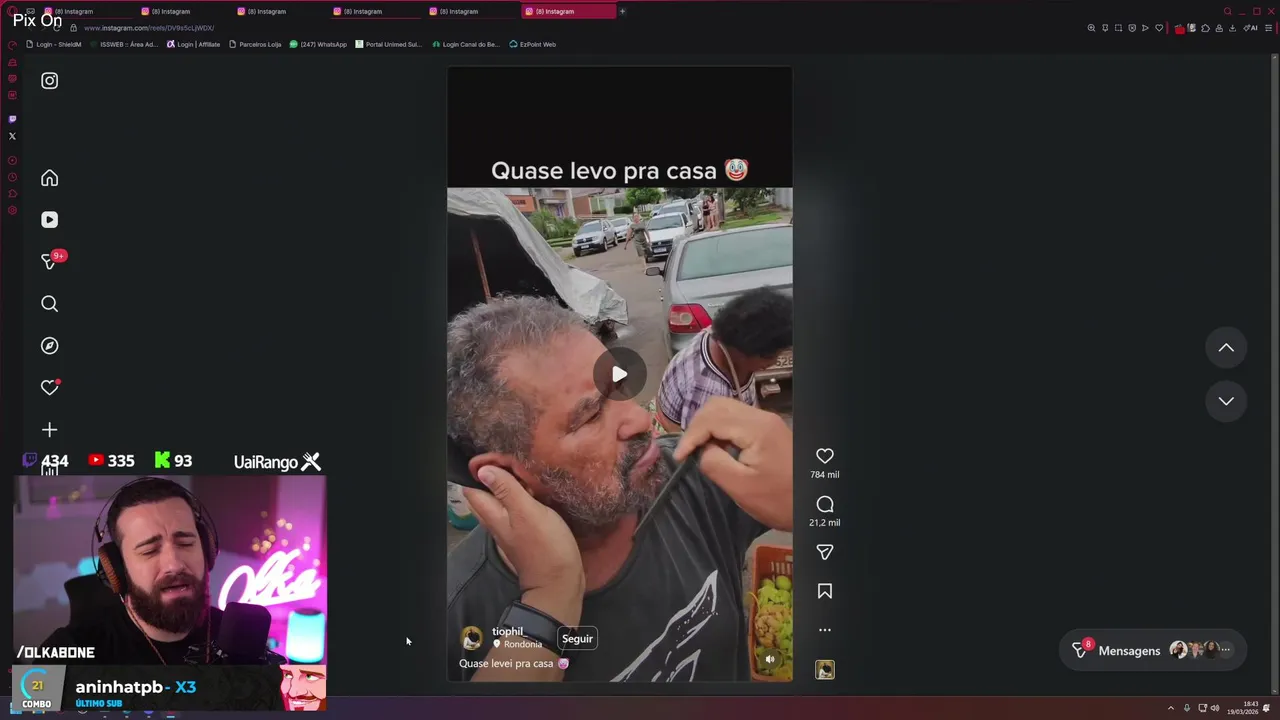
Task: Open Login Canal do Be... bookmark
Action: coord(466,44)
